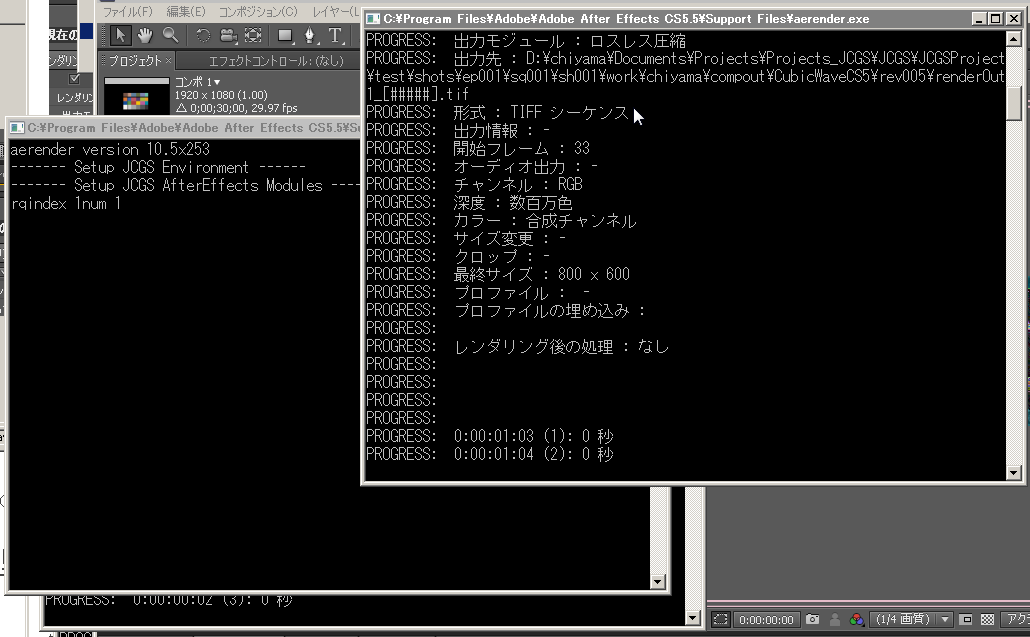Select the Pan Behind anchor tool
Screen dimensions: 1030x637
[253, 35]
